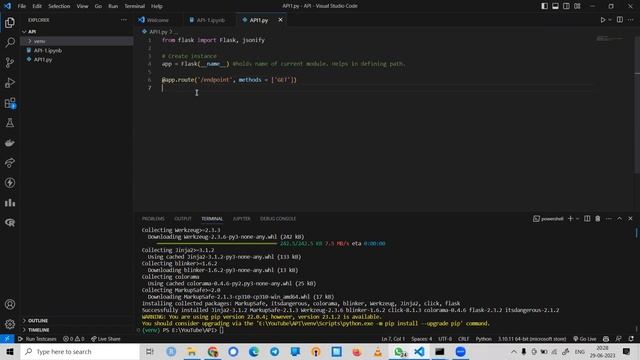
Task: Open the Run dropdown arrow beside play button
Action: [610, 20]
